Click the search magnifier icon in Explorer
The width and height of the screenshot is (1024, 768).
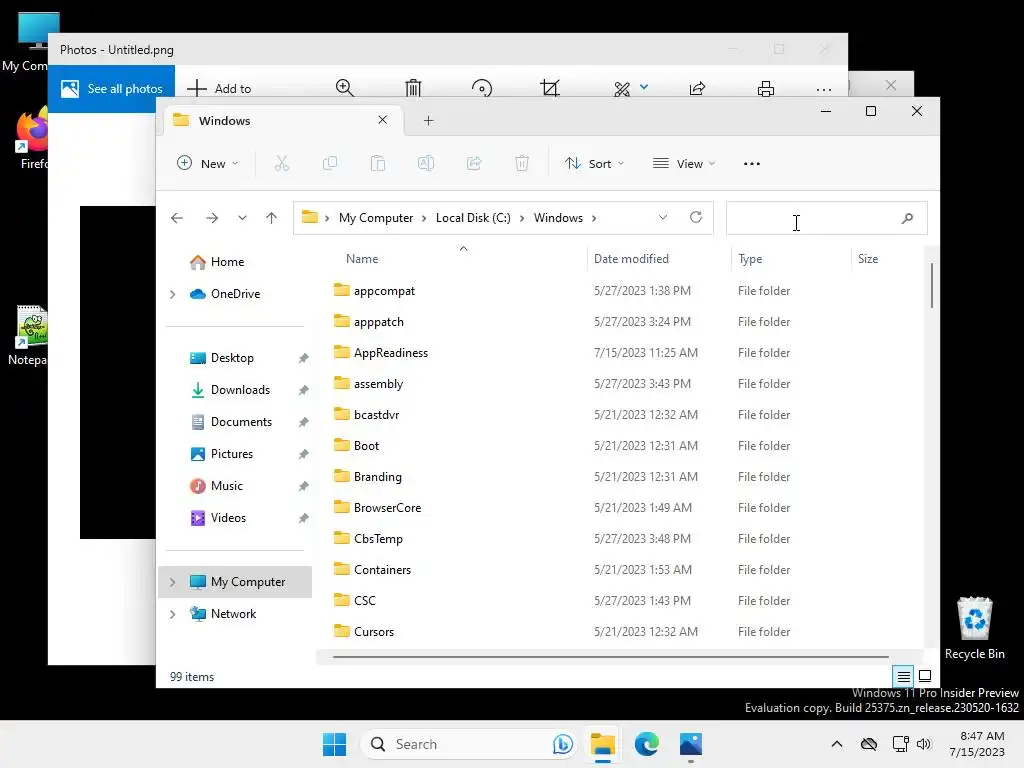[907, 218]
